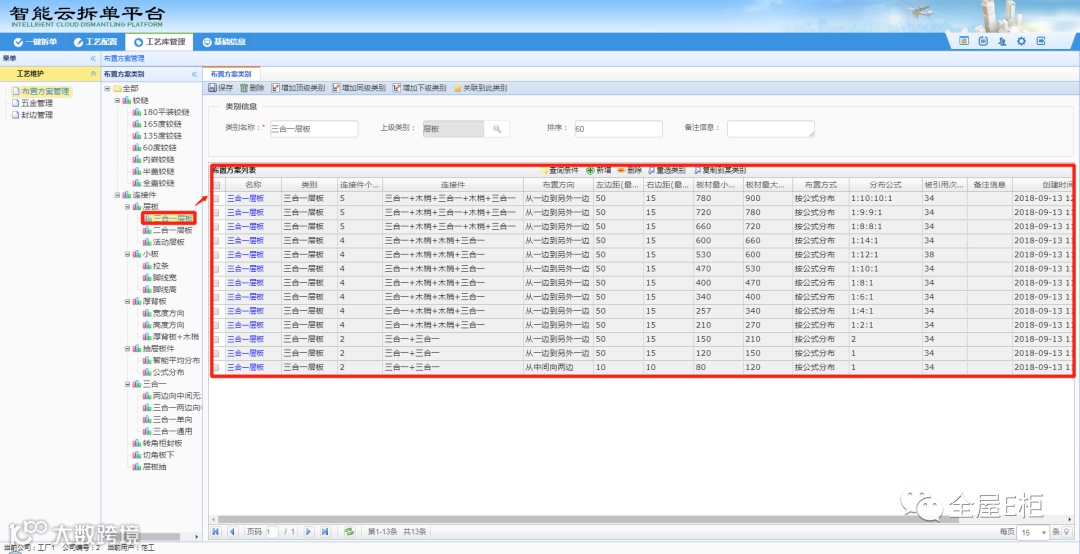Image resolution: width=1080 pixels, height=554 pixels.
Task: Check the row with 分布公式 1:10:1
Action: pos(216,269)
